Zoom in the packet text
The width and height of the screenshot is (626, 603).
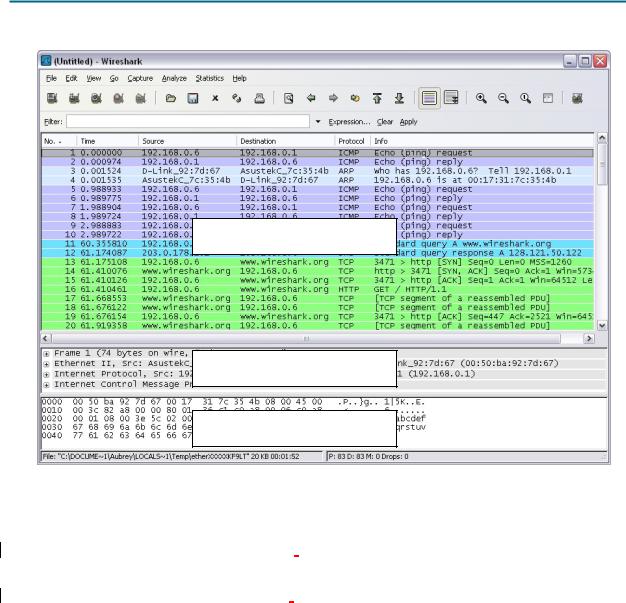click(481, 98)
